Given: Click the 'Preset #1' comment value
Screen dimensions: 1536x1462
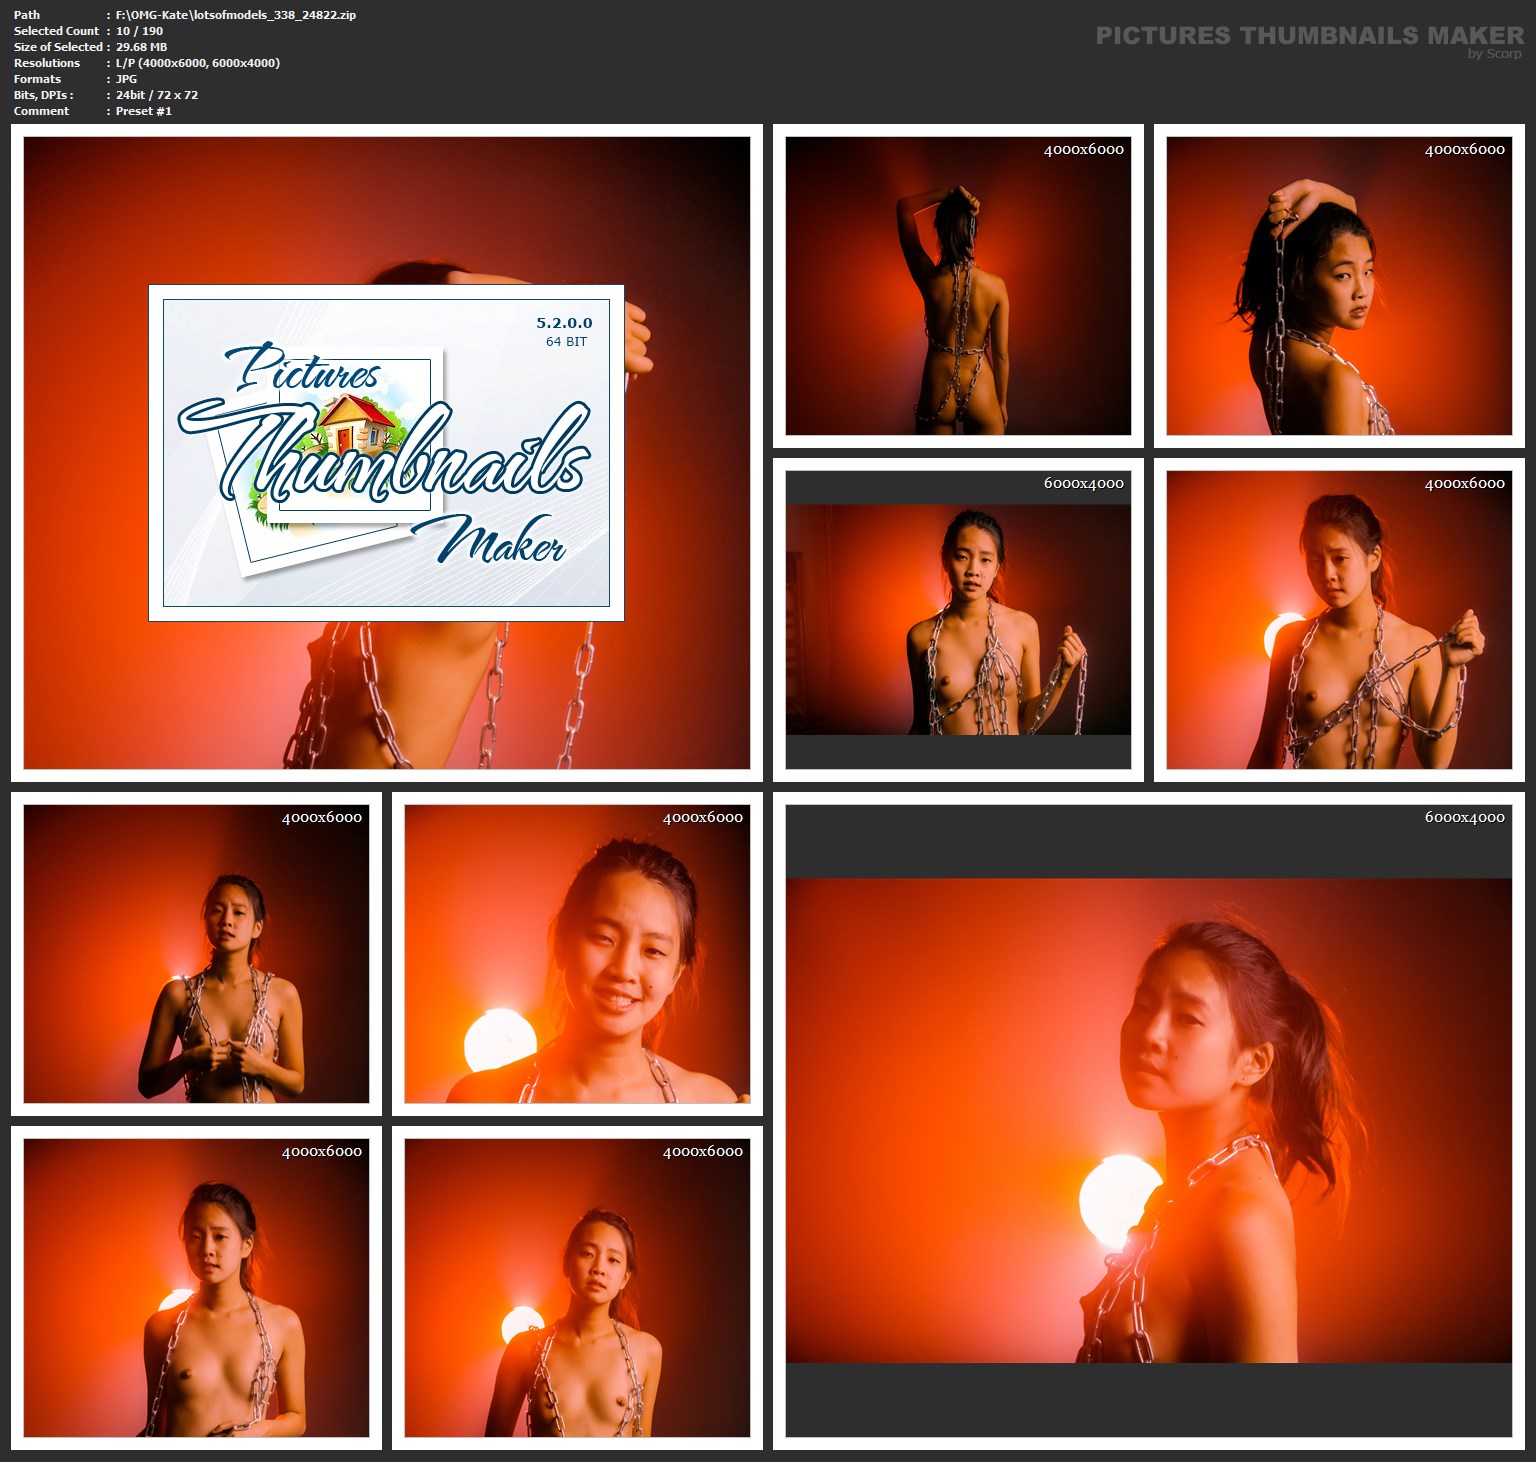Looking at the screenshot, I should [x=144, y=111].
